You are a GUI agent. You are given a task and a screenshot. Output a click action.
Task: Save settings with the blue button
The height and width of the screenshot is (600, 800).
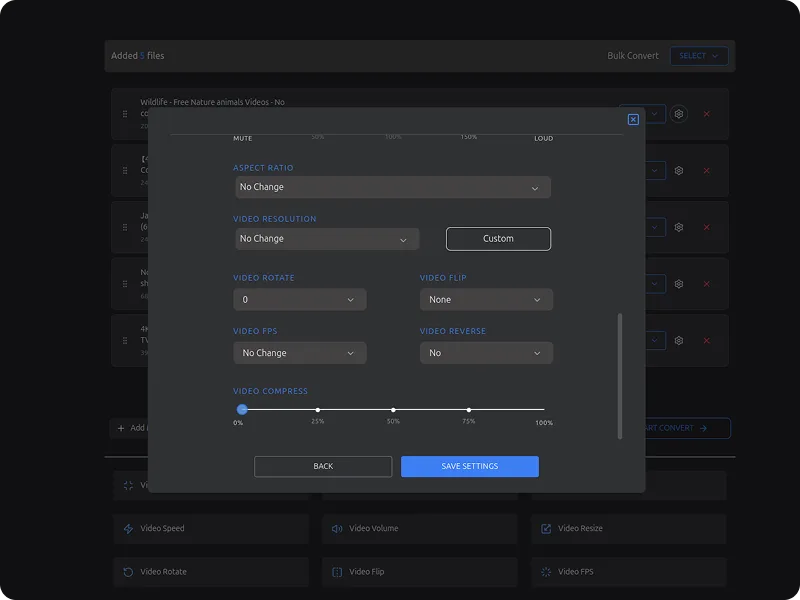click(469, 466)
